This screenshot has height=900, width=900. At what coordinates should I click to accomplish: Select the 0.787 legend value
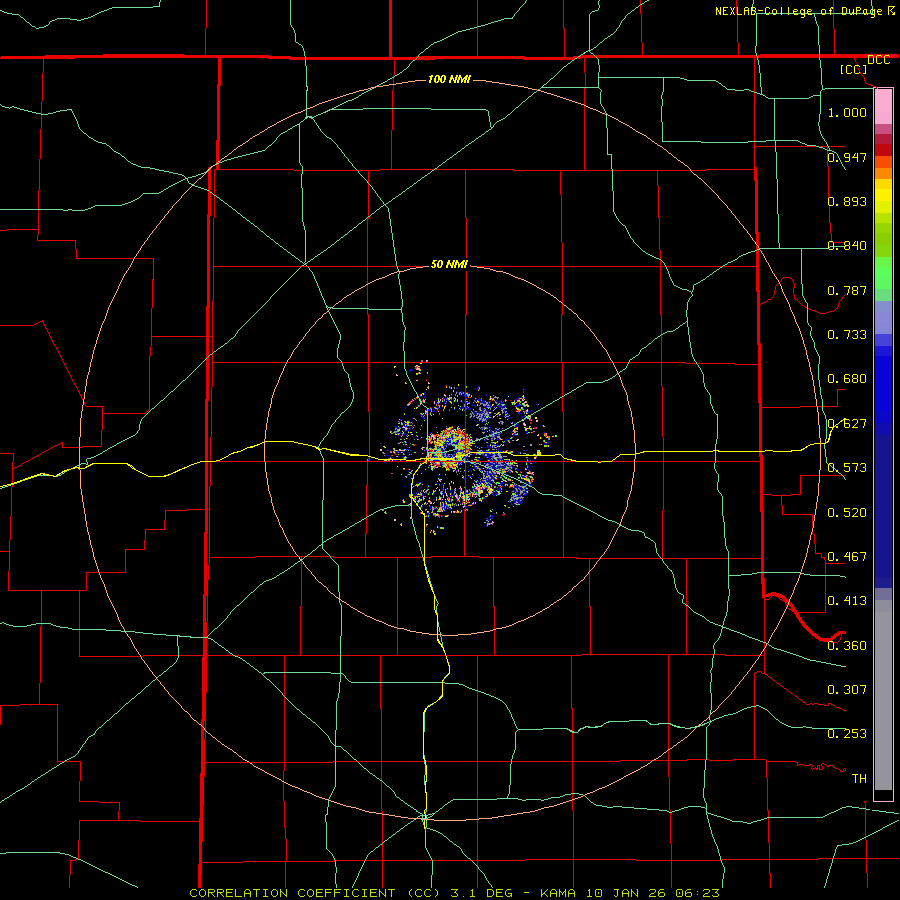coord(847,290)
